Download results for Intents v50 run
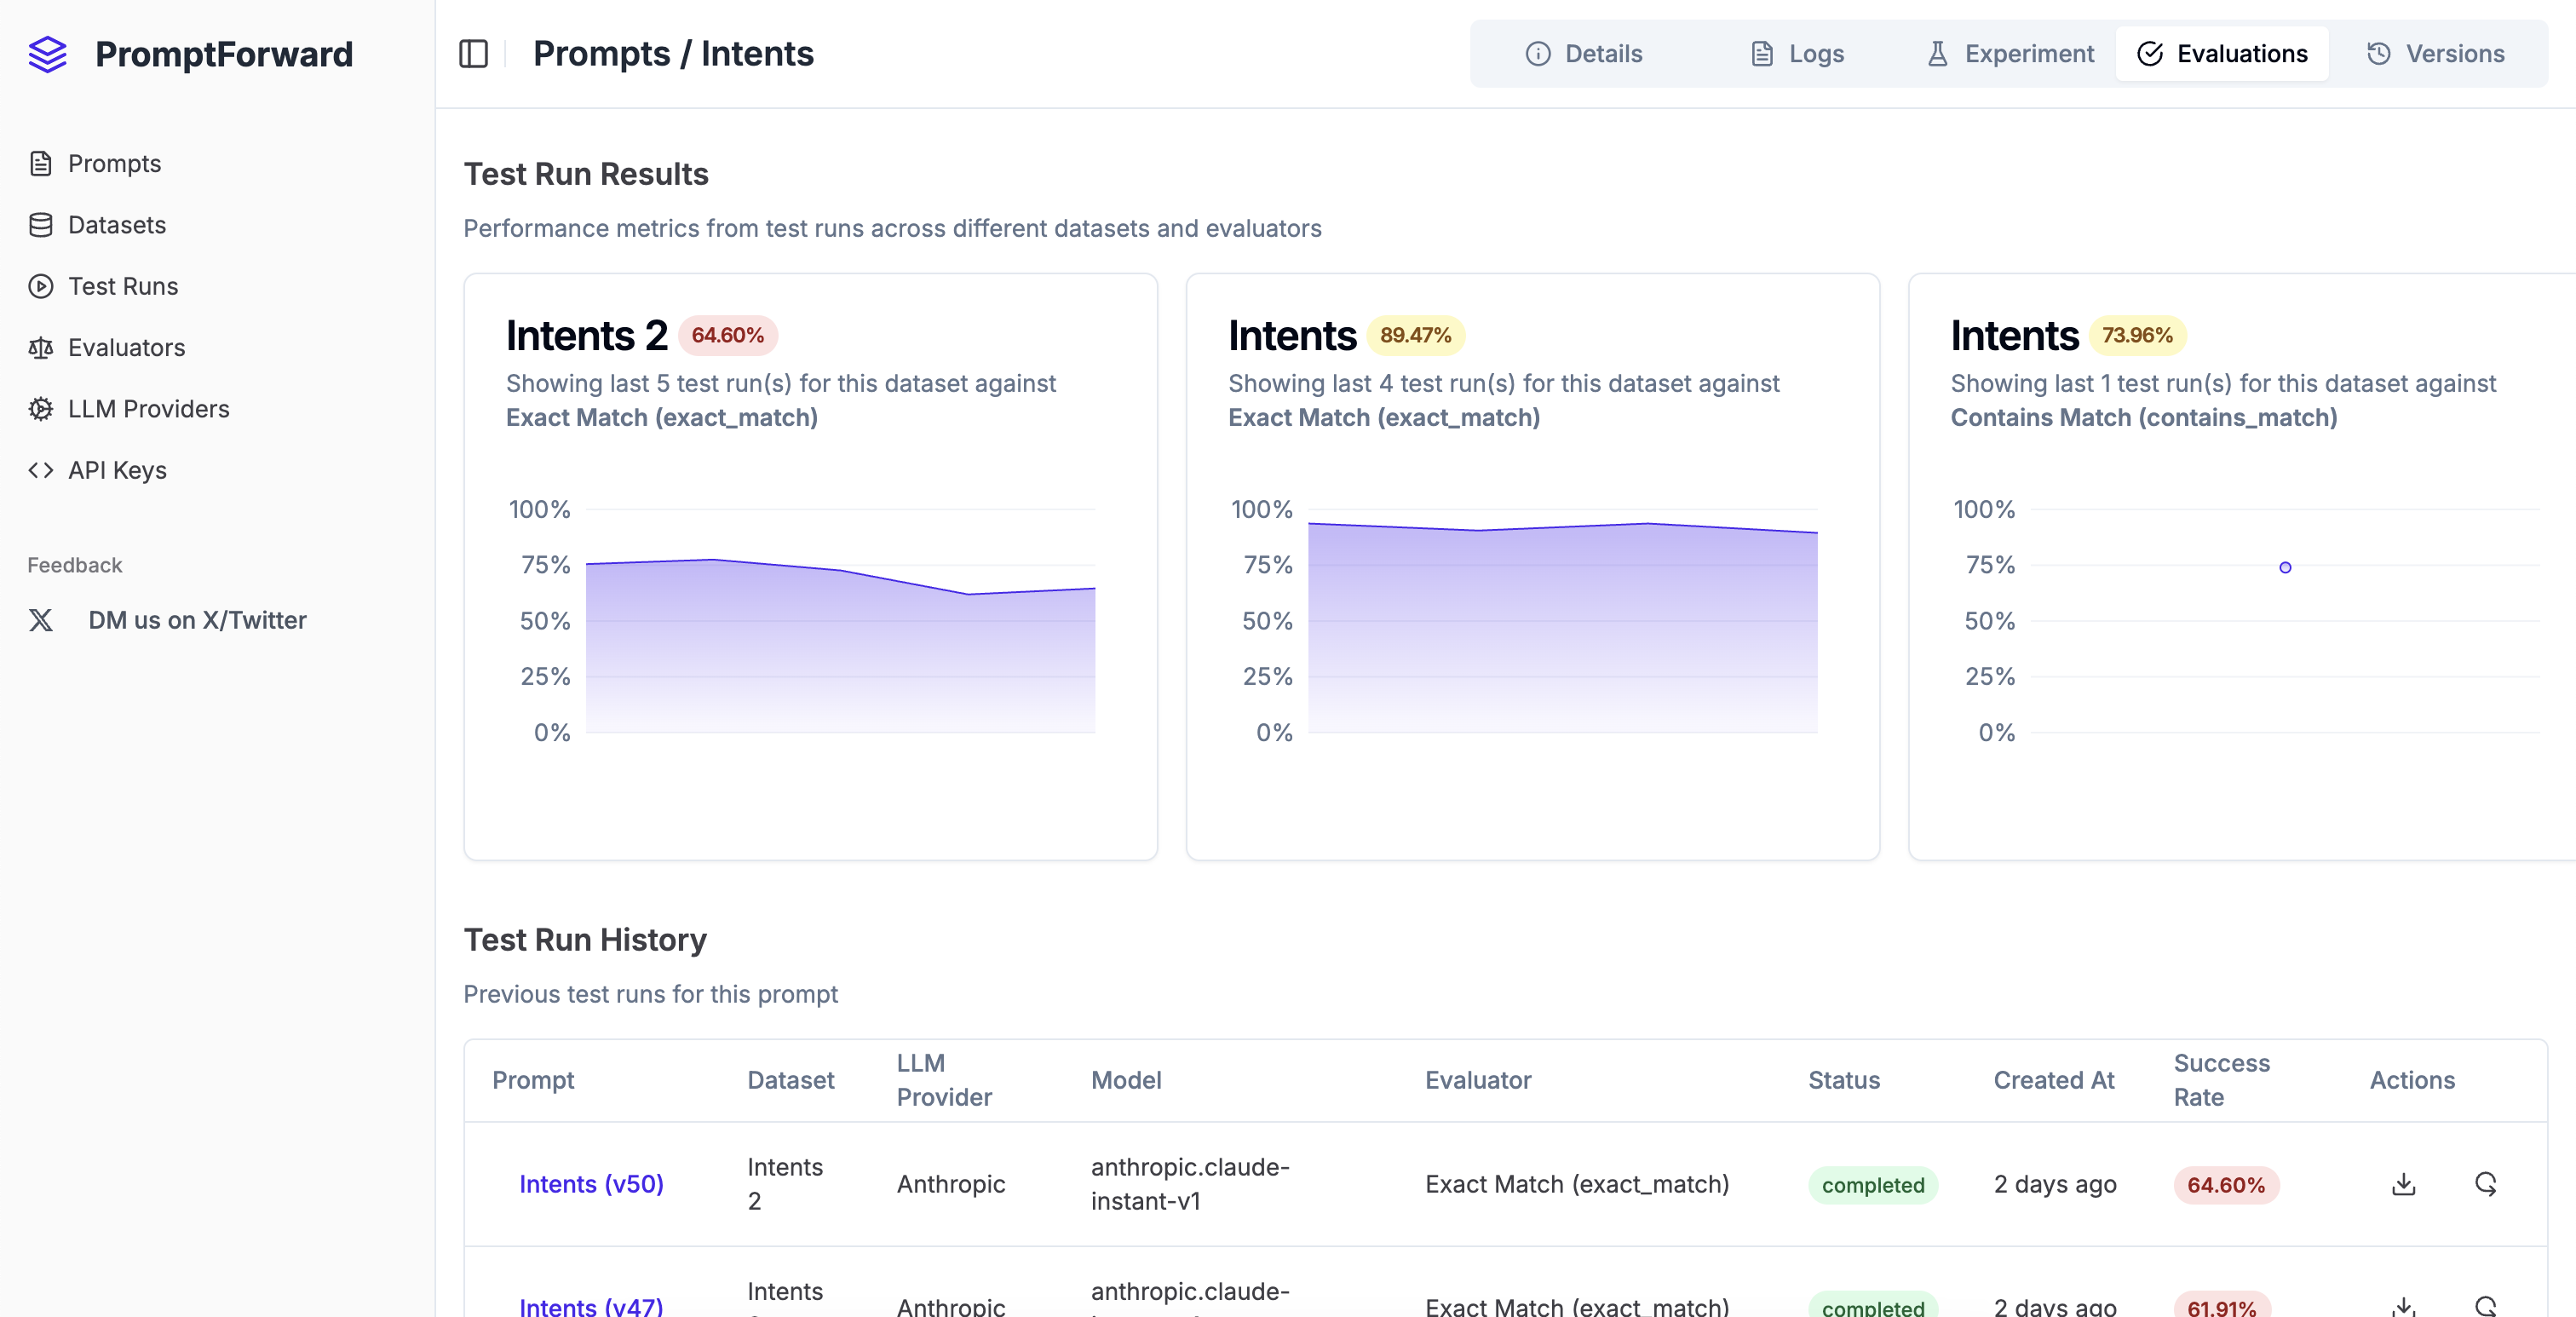Screen dimensions: 2576x1317 [x=2403, y=1184]
